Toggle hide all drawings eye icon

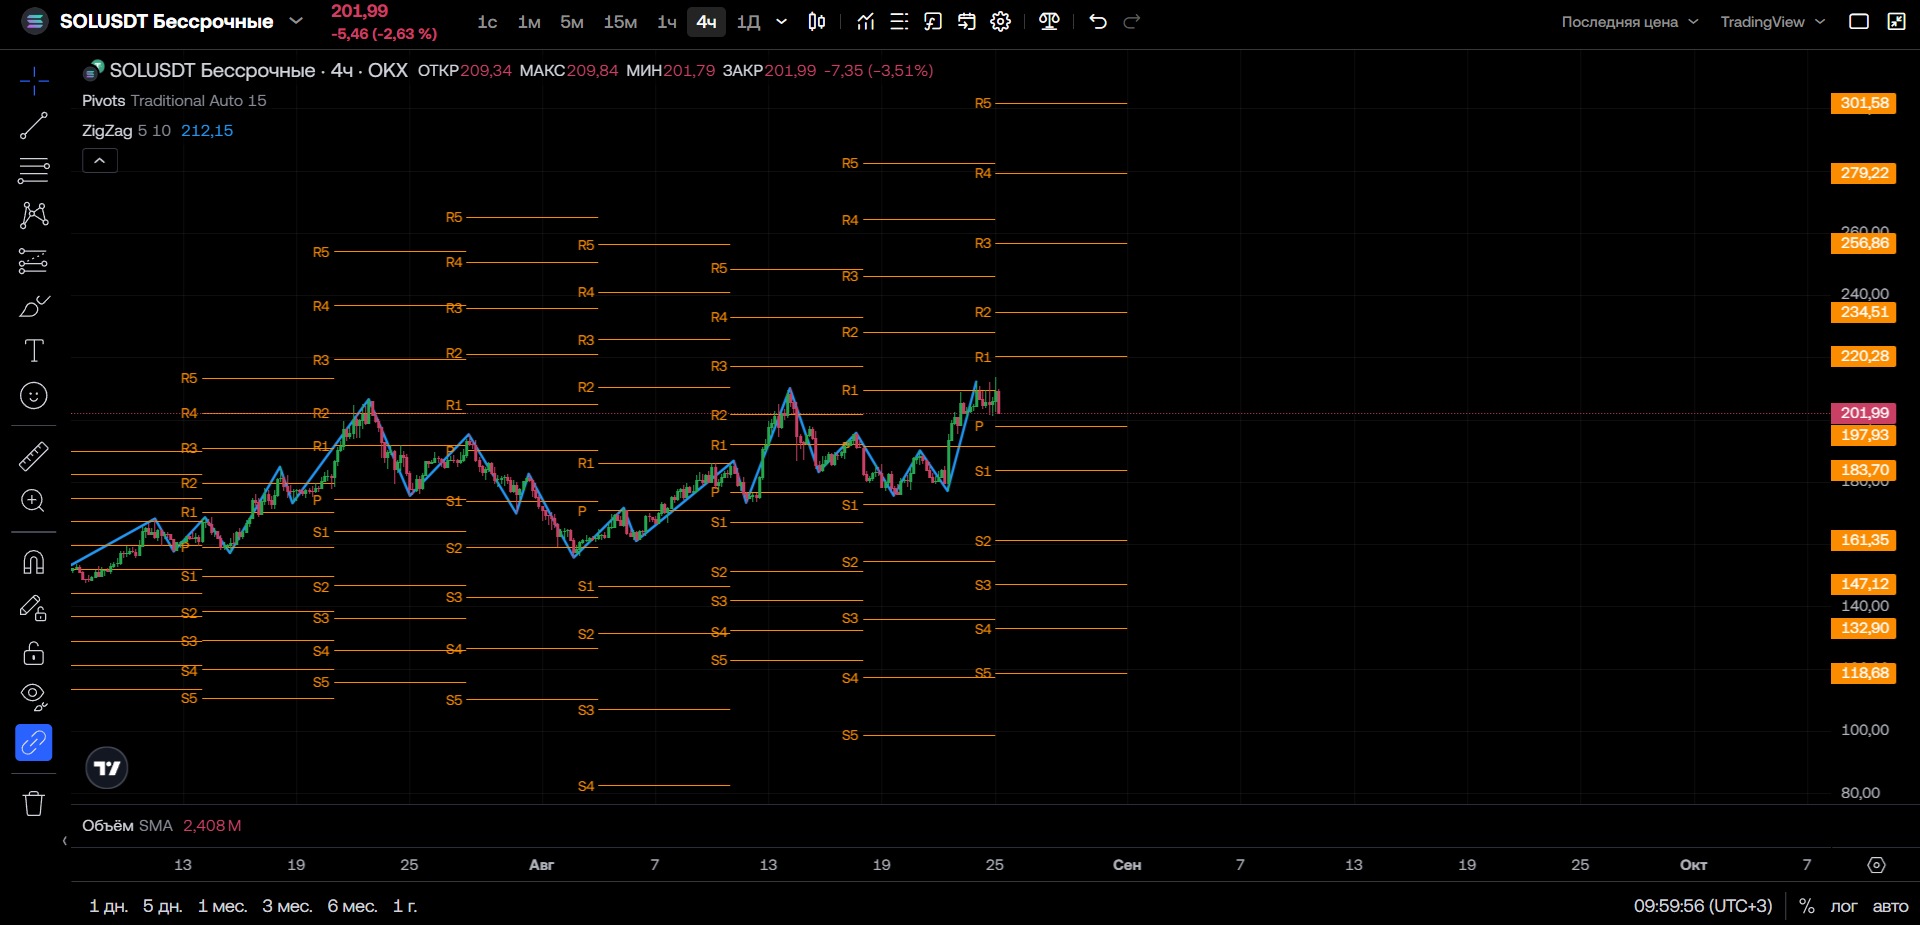[34, 697]
